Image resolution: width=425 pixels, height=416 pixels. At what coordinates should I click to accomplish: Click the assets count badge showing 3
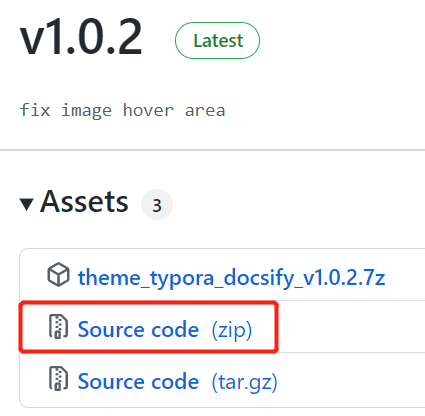(x=157, y=205)
